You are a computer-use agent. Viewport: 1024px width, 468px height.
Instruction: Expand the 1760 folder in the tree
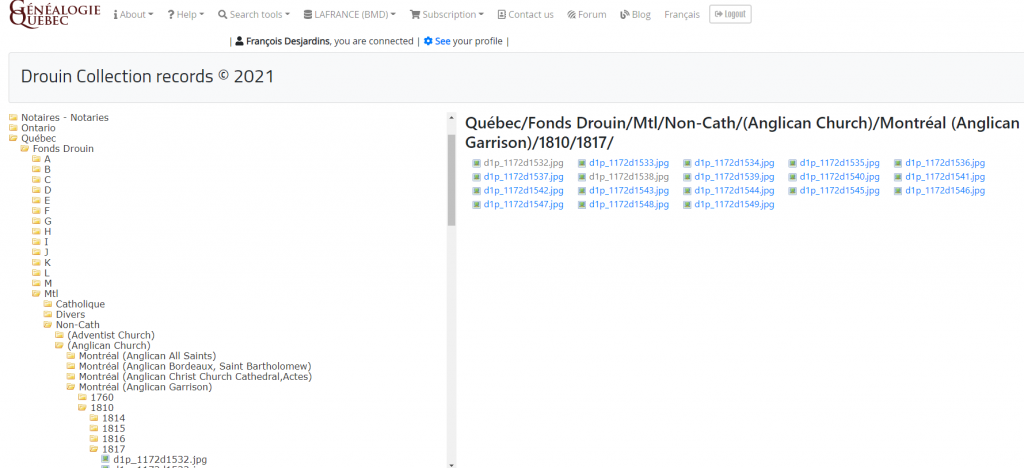pos(101,397)
